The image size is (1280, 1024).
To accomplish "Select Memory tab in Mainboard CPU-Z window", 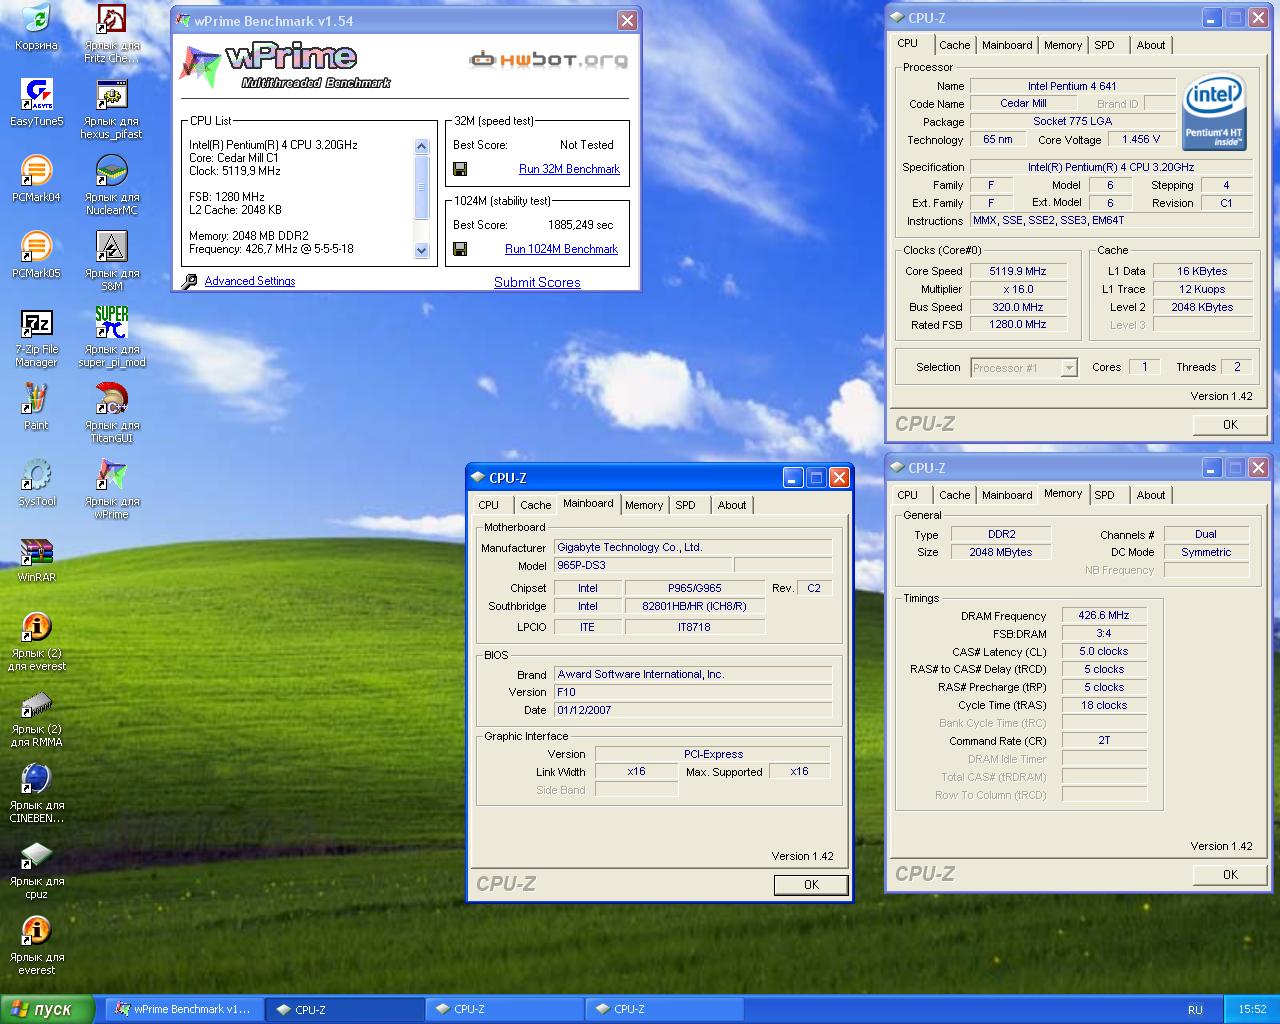I will click(x=643, y=505).
